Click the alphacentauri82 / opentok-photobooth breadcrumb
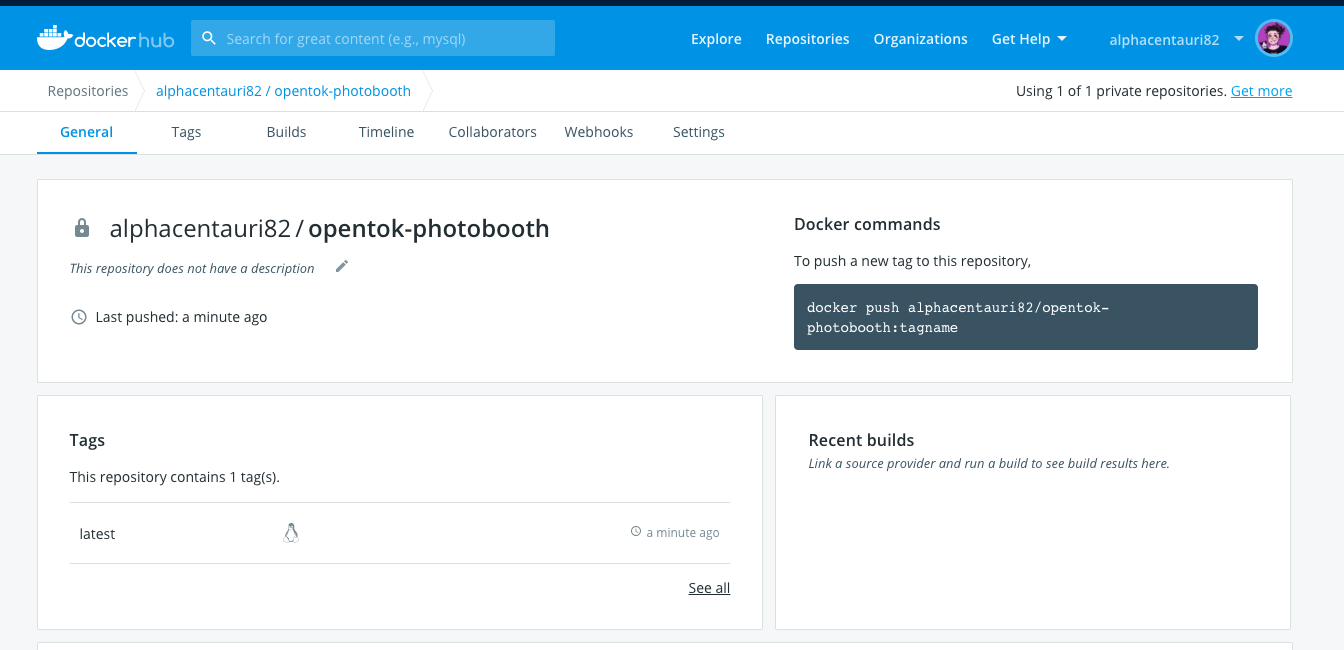Screen dimensions: 1344x650 point(283,91)
